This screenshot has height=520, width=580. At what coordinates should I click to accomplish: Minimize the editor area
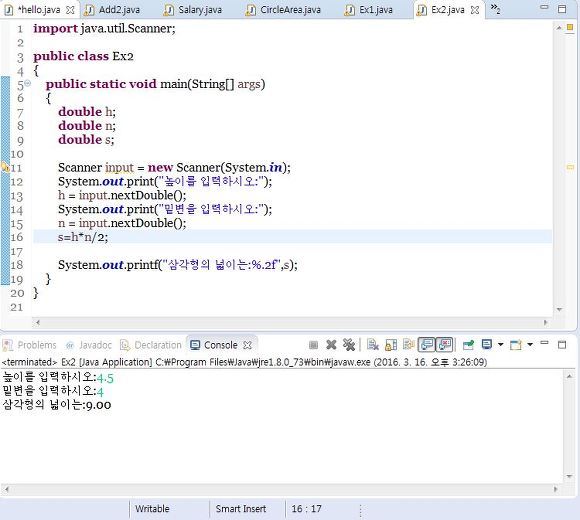pos(544,7)
